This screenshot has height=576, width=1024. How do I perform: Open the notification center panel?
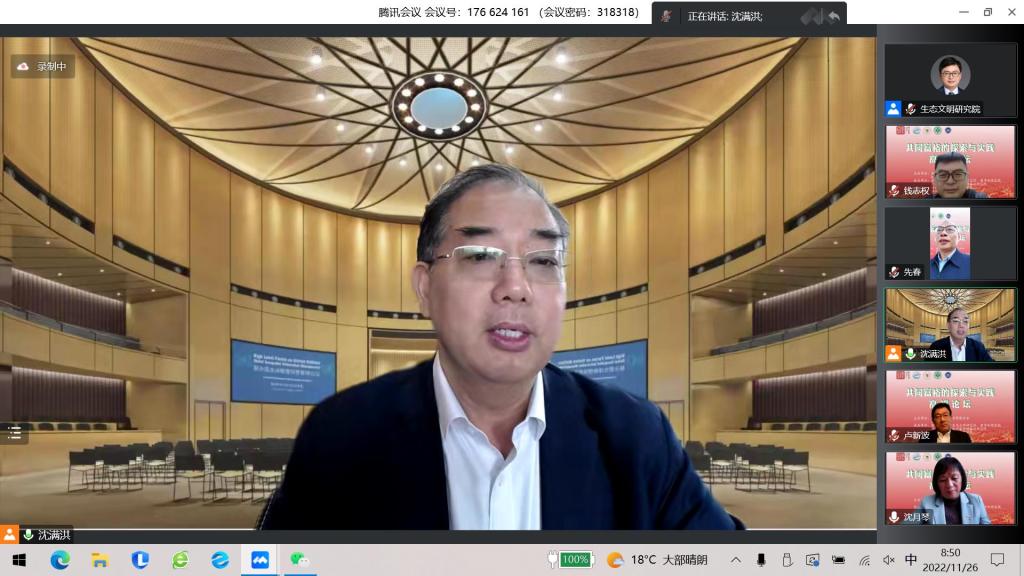[x=997, y=559]
